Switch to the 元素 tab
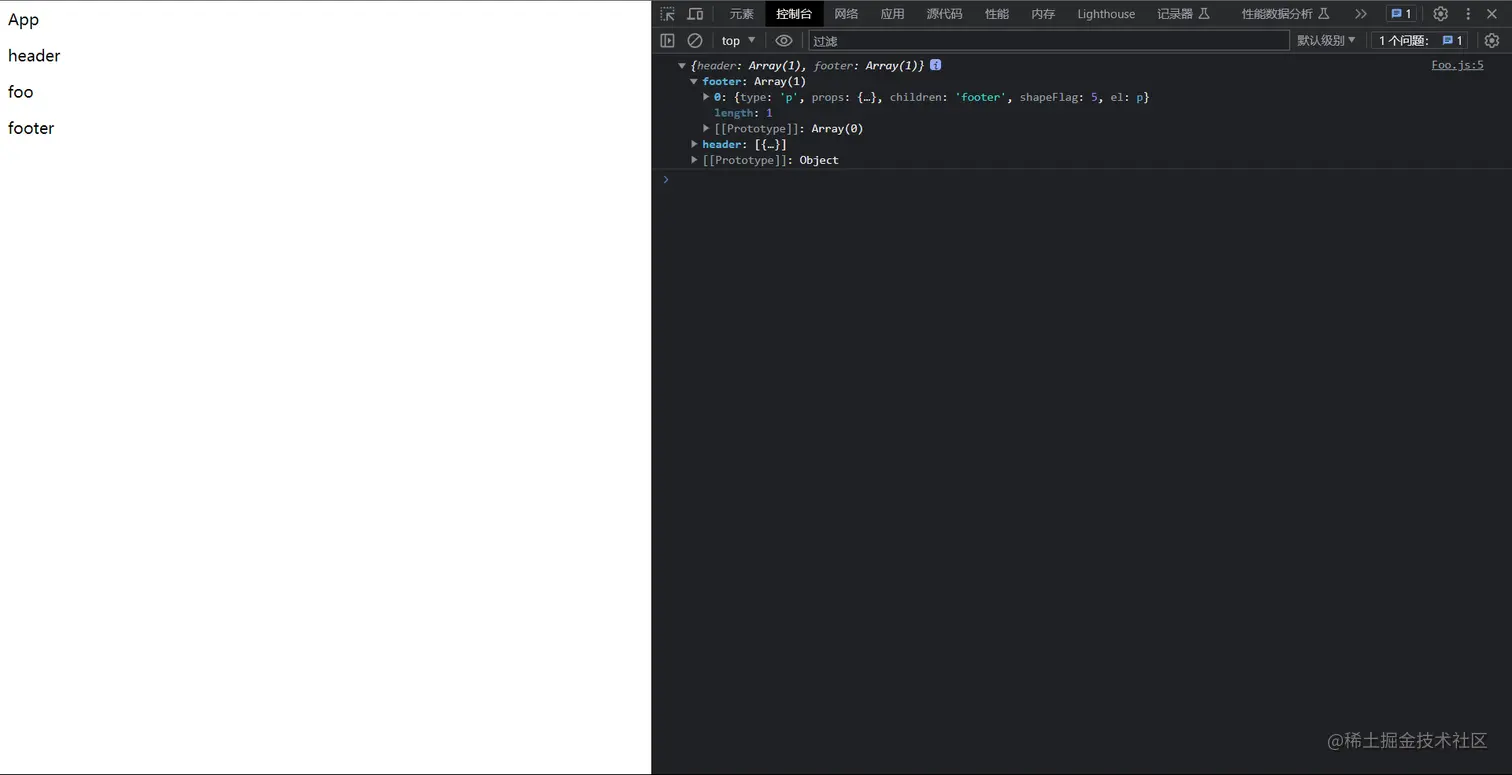Screen dimensions: 1512x775 742,14
